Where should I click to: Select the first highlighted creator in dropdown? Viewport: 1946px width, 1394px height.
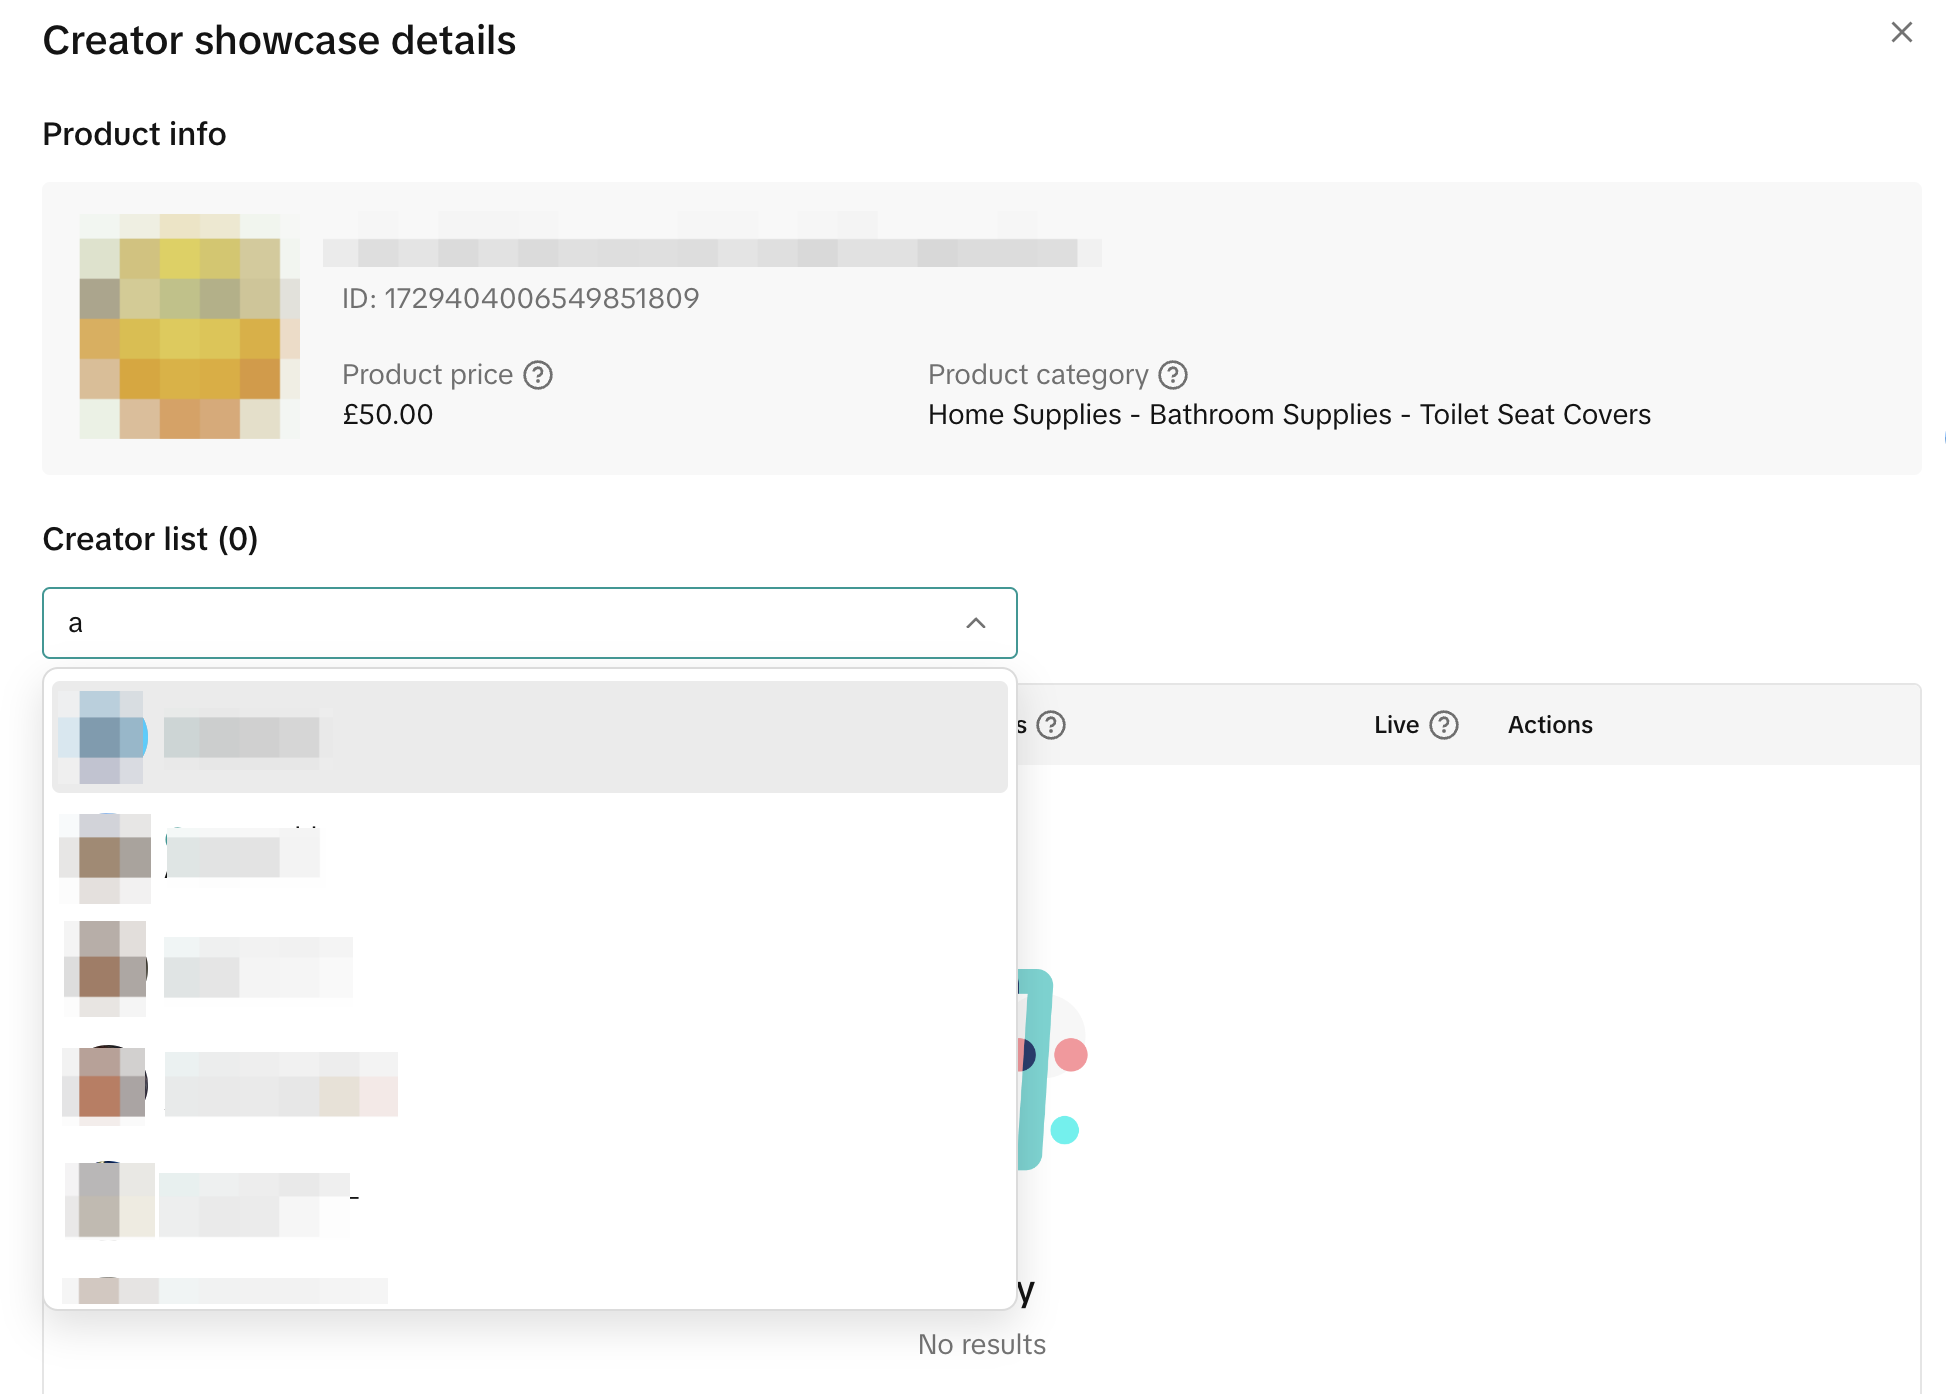530,737
